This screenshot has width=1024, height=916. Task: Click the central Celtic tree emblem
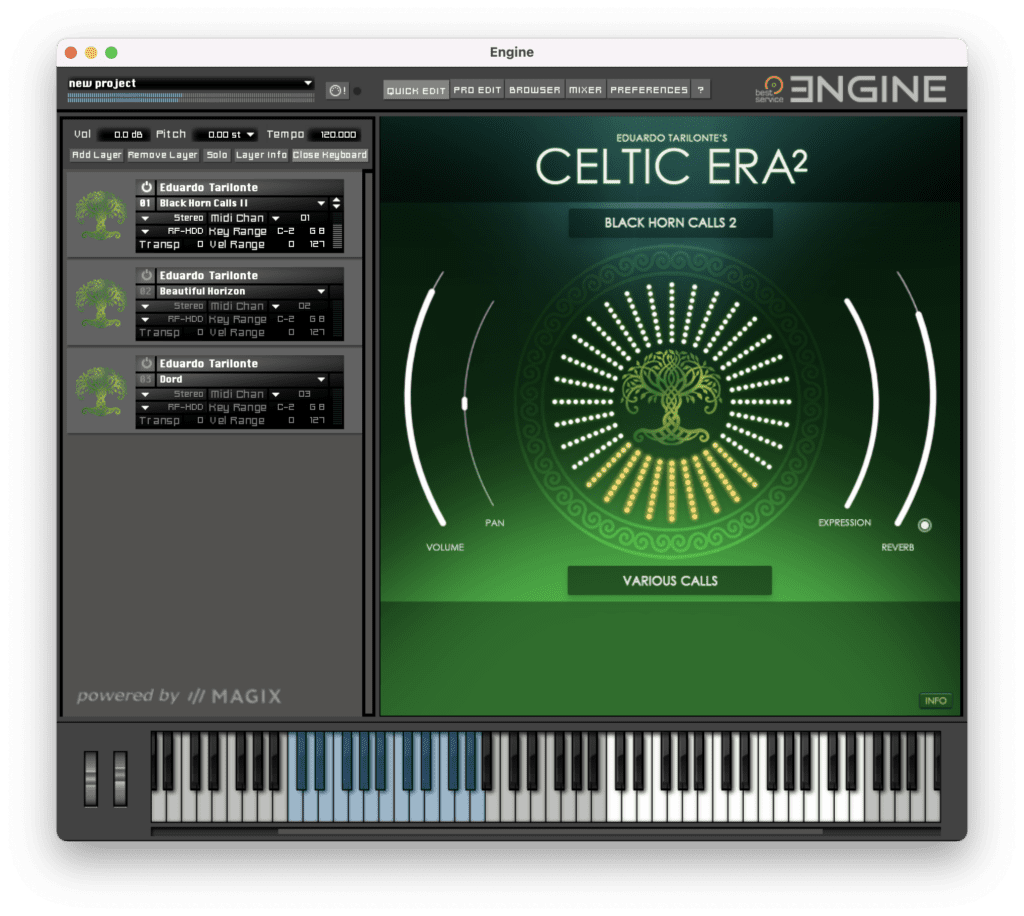pyautogui.click(x=671, y=398)
